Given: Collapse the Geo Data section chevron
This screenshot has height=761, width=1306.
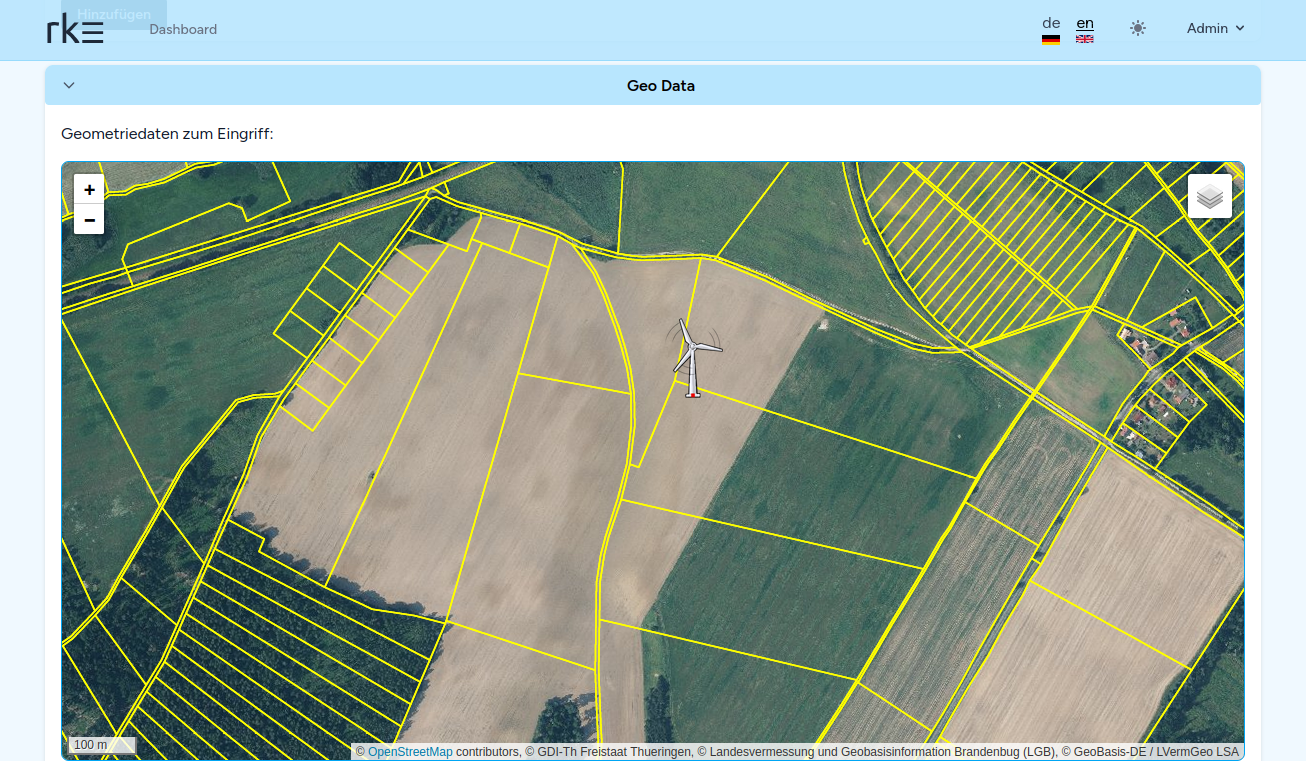Looking at the screenshot, I should click(69, 85).
